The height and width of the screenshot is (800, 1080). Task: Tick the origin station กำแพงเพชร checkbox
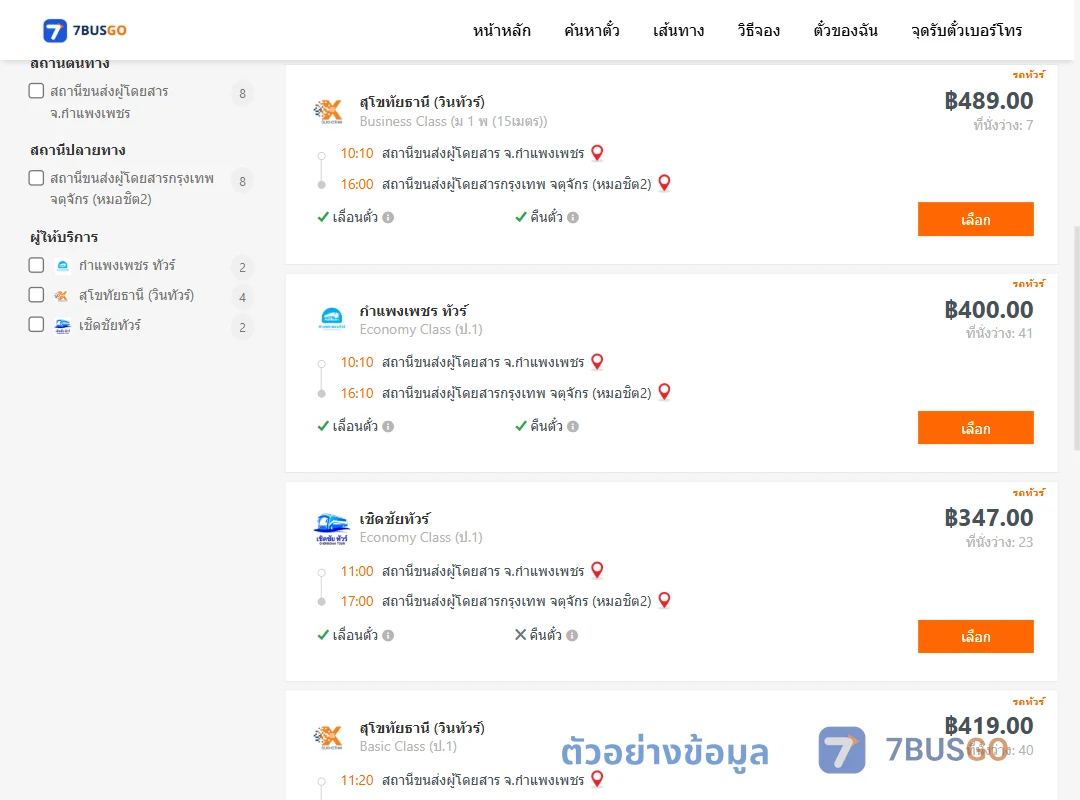click(37, 91)
